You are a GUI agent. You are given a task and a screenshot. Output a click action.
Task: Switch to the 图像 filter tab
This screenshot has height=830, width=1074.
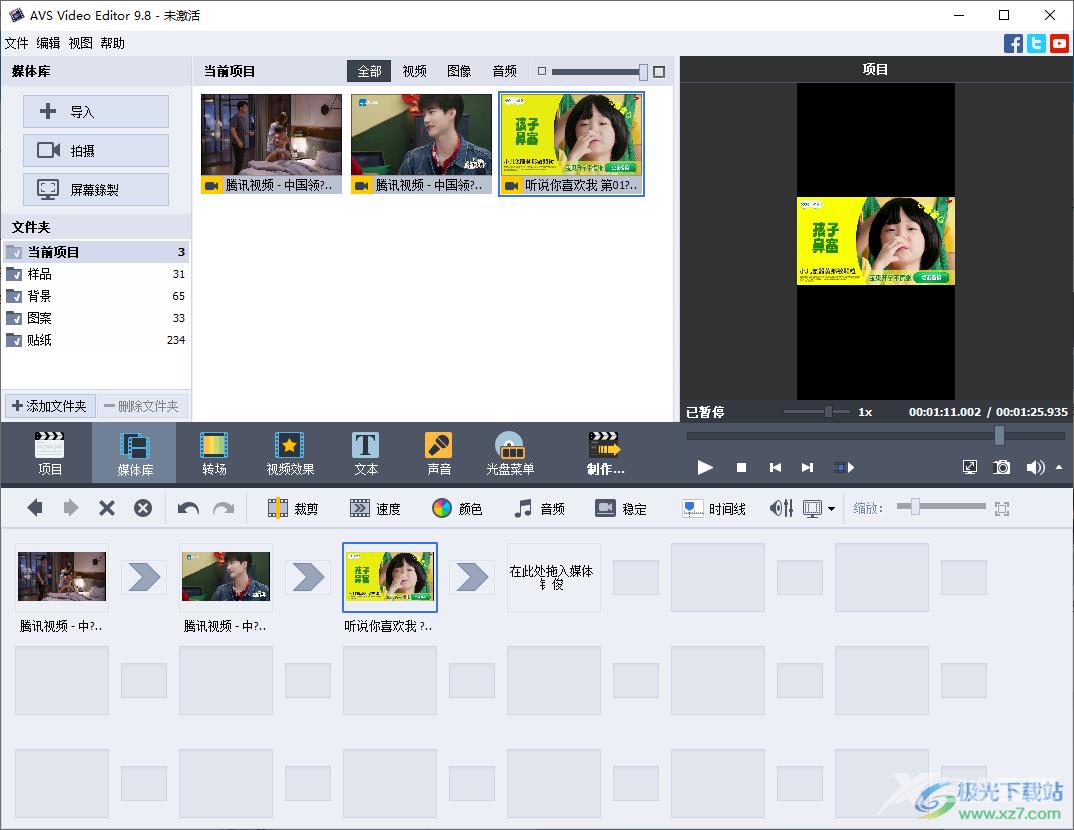(x=459, y=71)
